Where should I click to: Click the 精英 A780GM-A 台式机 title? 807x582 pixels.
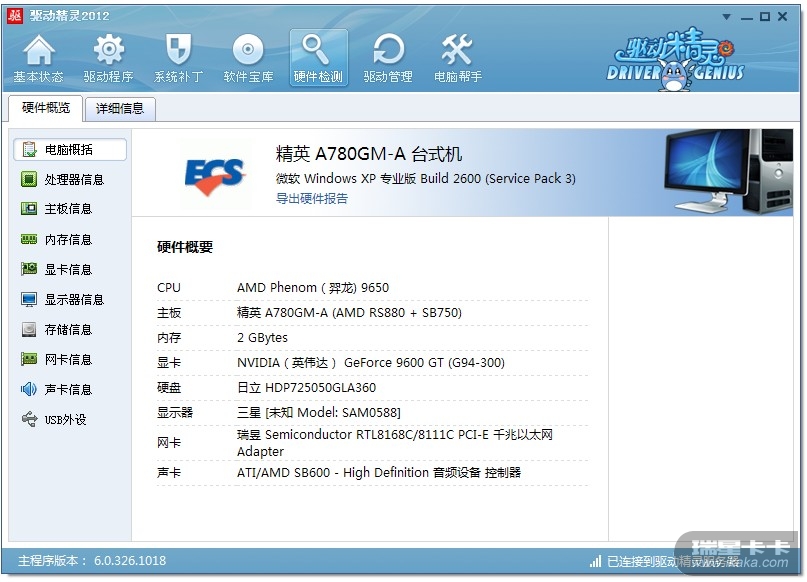[369, 154]
